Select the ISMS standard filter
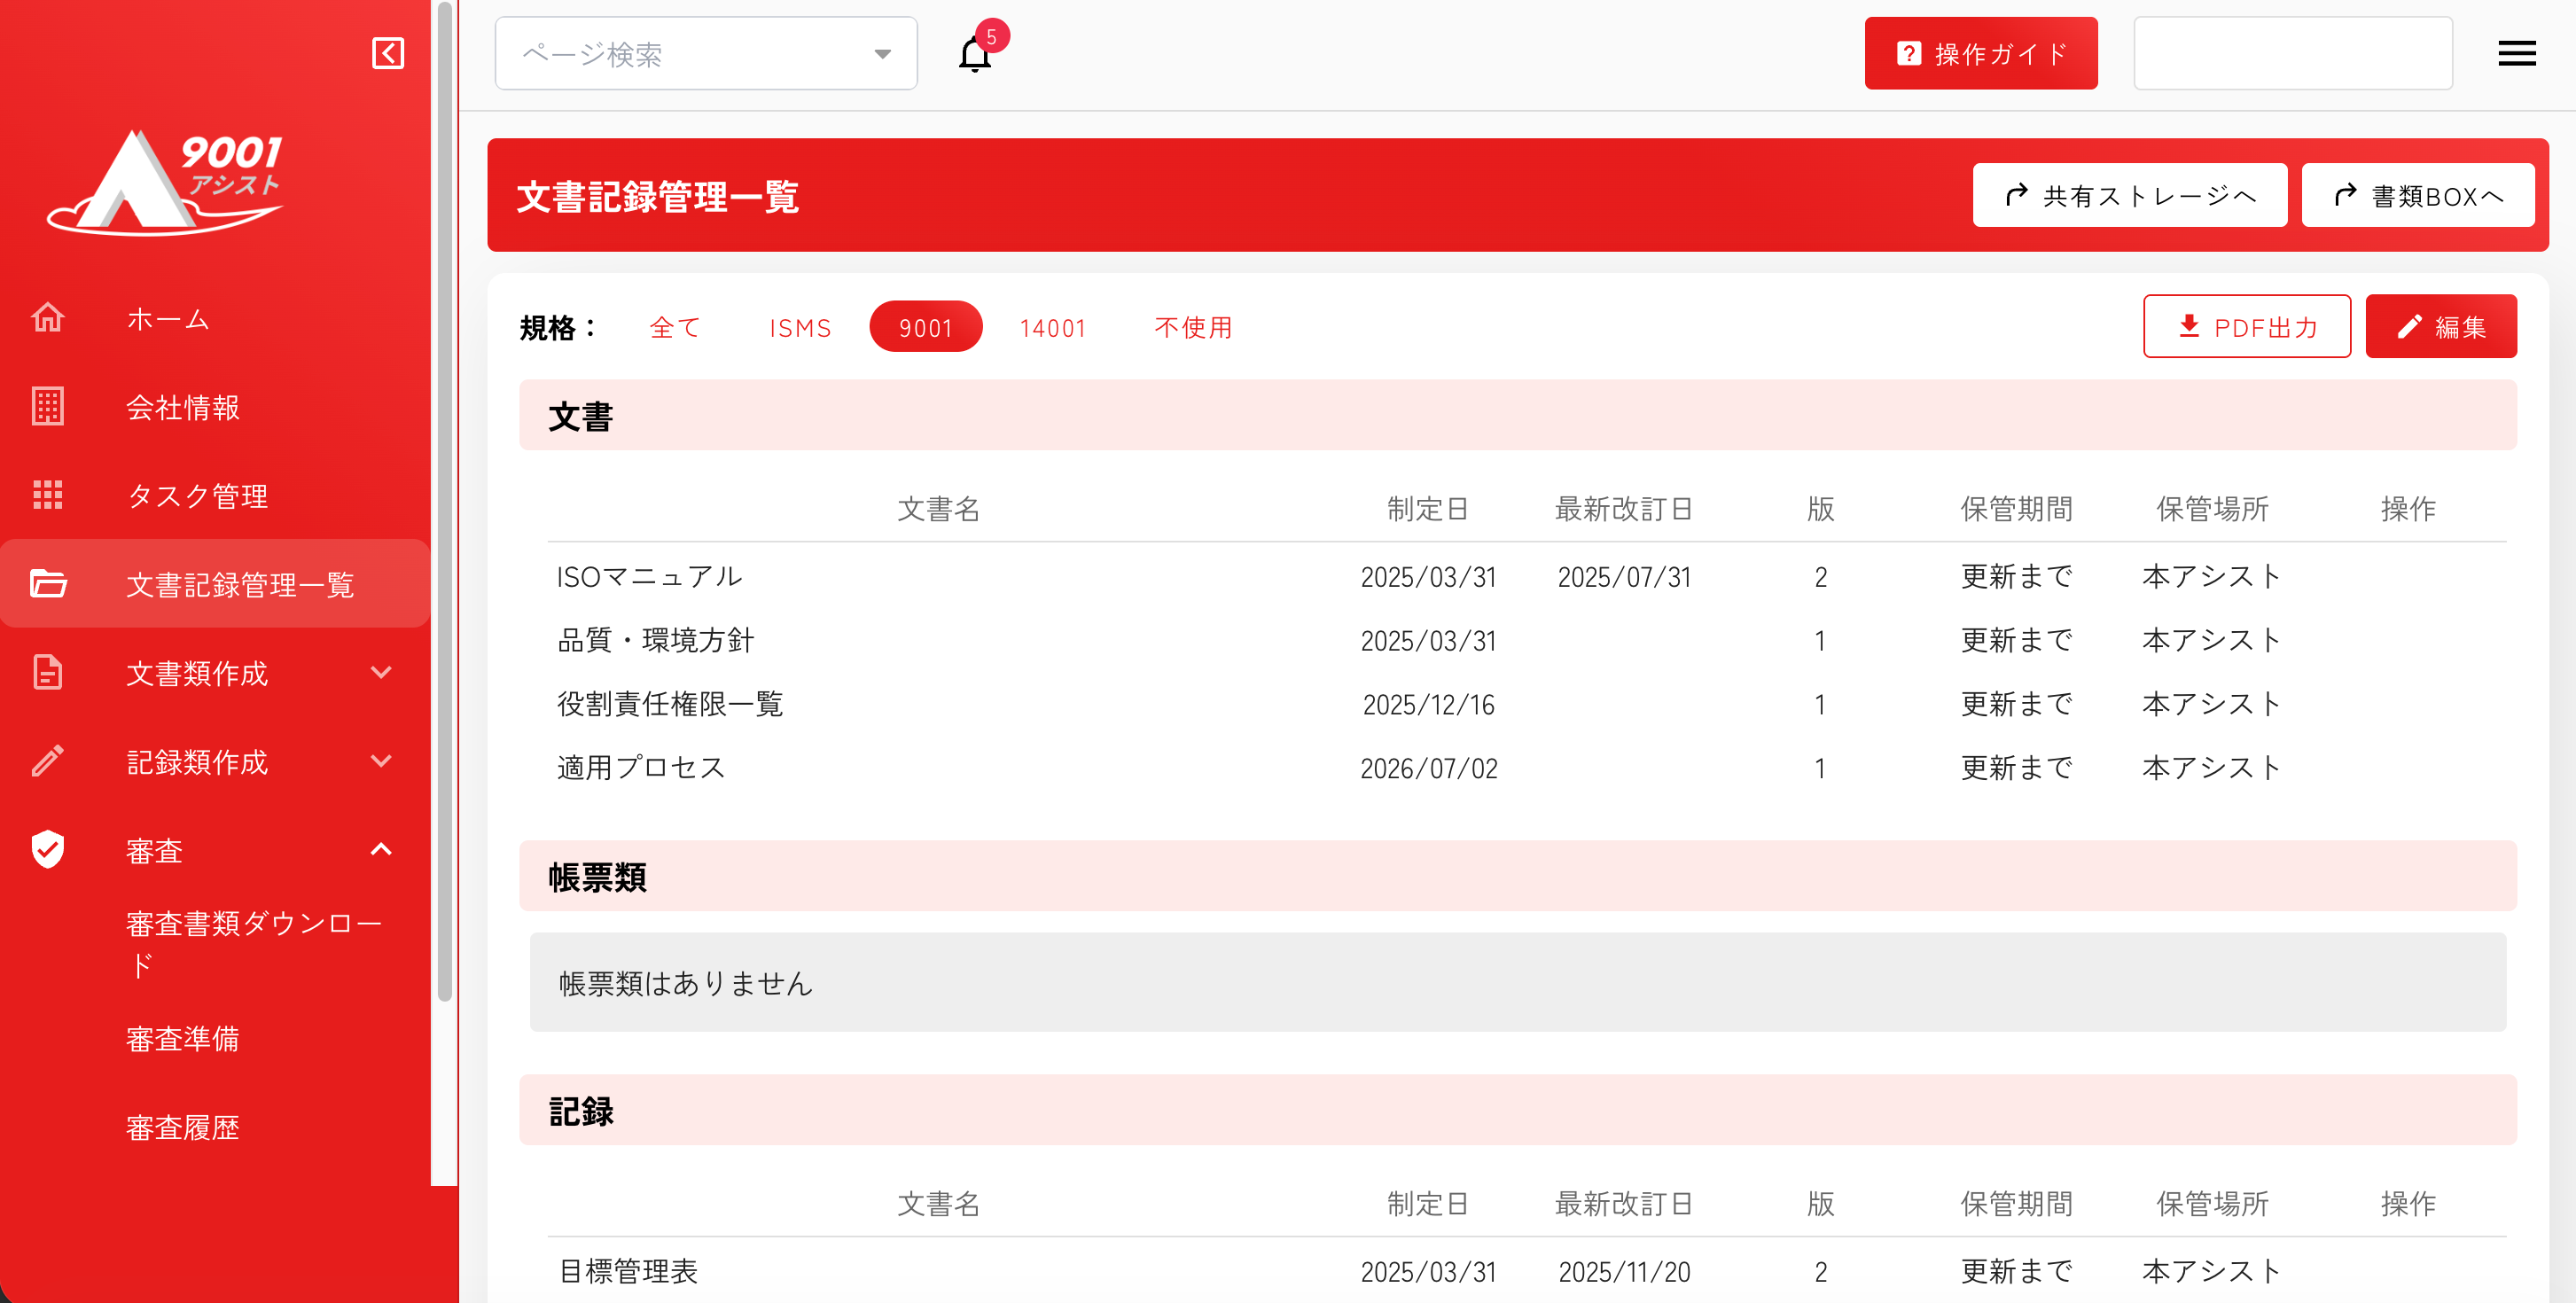This screenshot has width=2576, height=1303. (800, 327)
